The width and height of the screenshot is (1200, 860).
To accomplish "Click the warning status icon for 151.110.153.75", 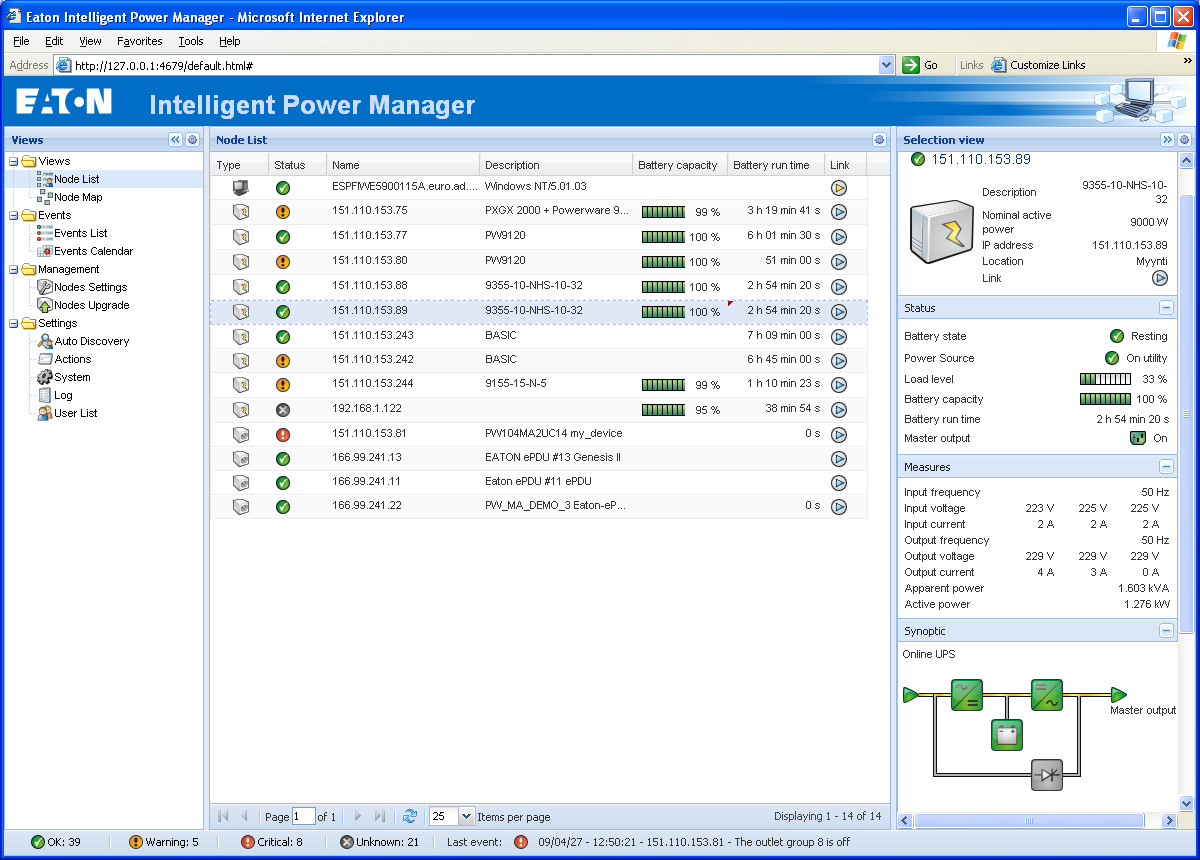I will pyautogui.click(x=283, y=212).
